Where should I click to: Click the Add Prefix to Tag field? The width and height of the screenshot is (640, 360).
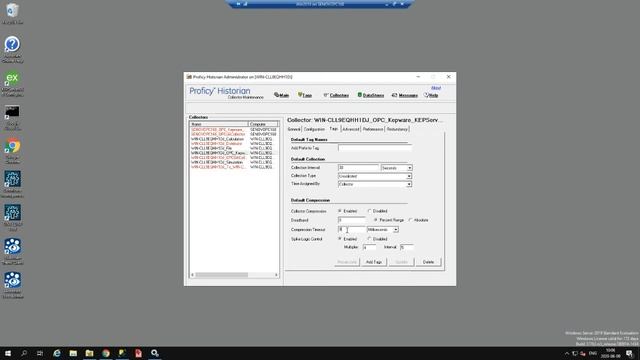tap(375, 148)
